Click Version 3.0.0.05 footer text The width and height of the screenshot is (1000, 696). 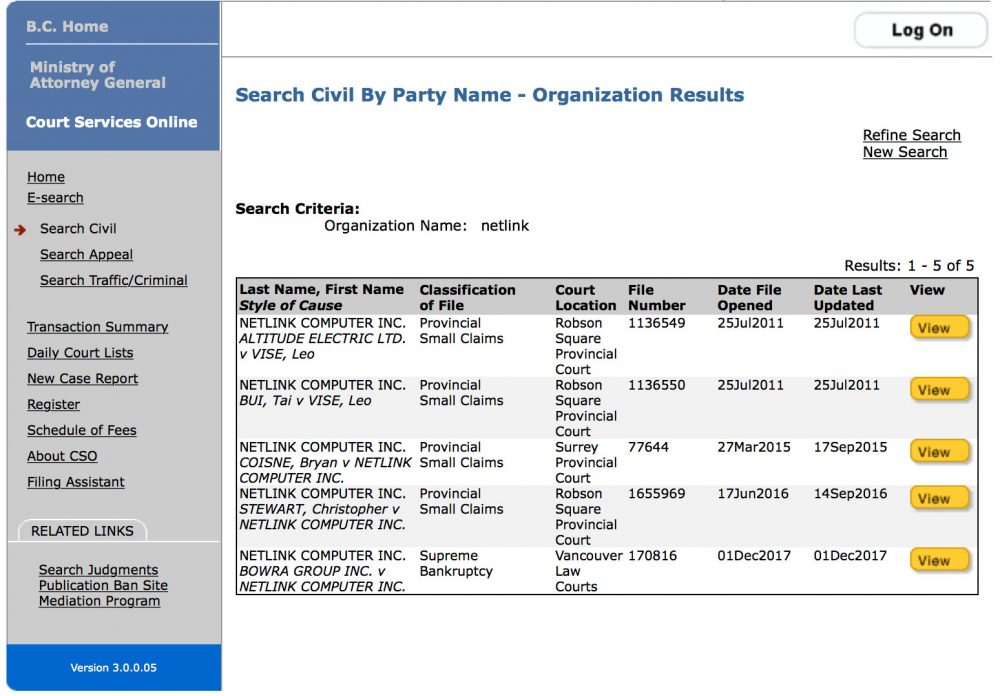click(x=114, y=667)
